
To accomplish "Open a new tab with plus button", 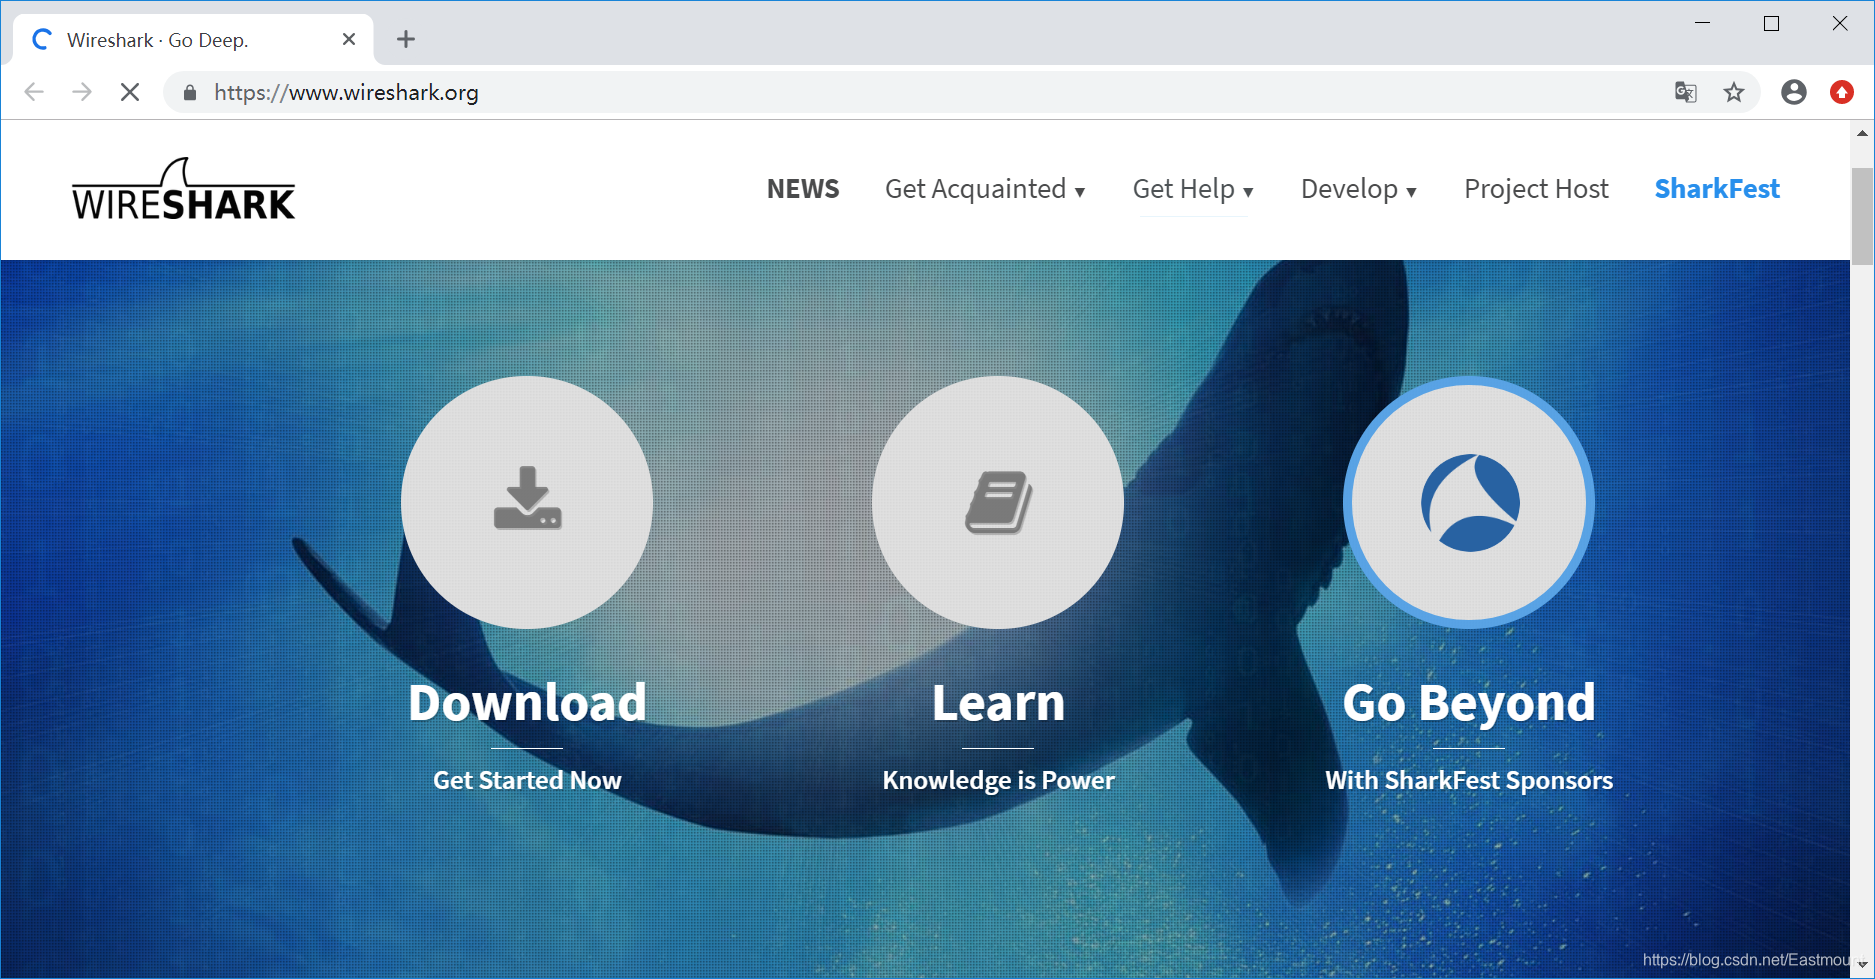I will (406, 39).
